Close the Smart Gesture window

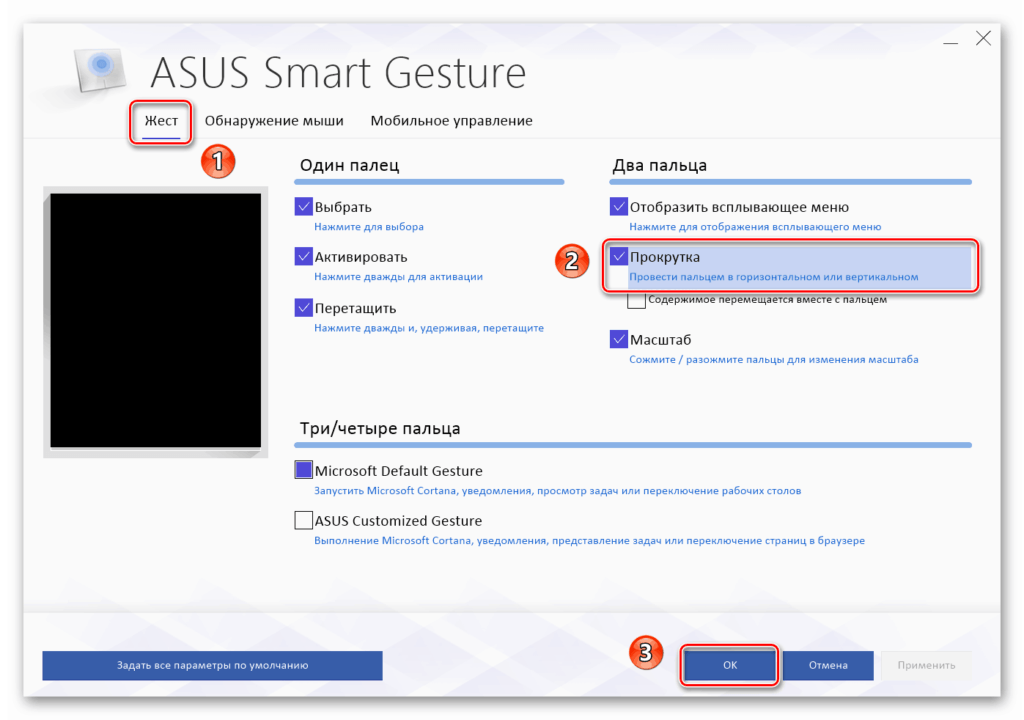984,39
